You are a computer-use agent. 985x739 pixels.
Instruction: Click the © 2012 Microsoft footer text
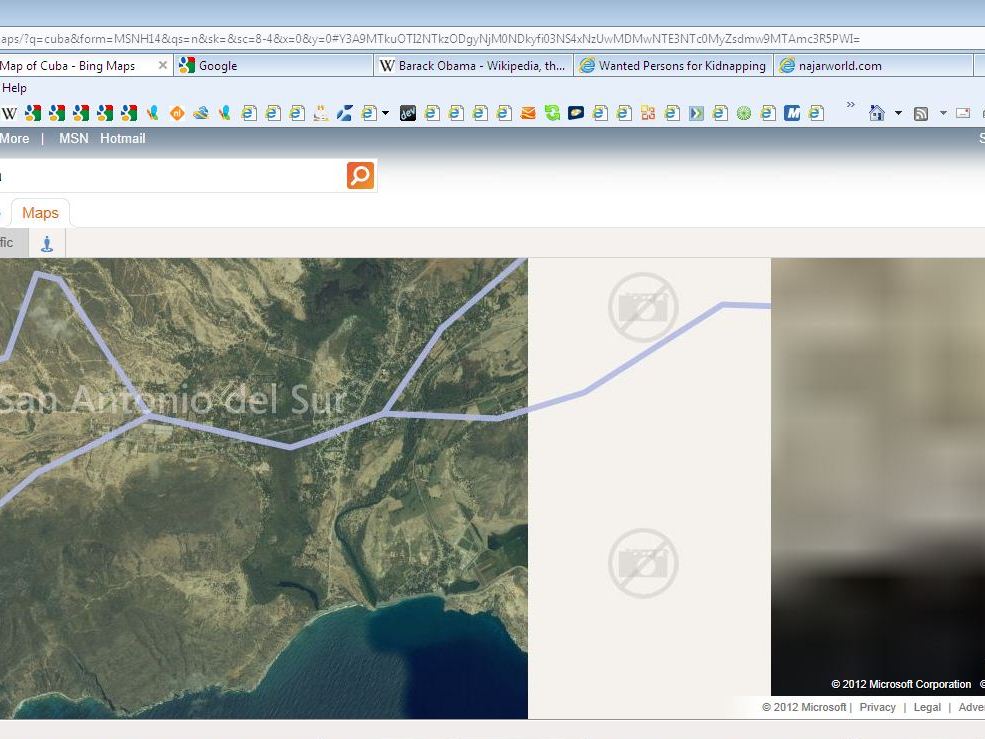pos(804,707)
